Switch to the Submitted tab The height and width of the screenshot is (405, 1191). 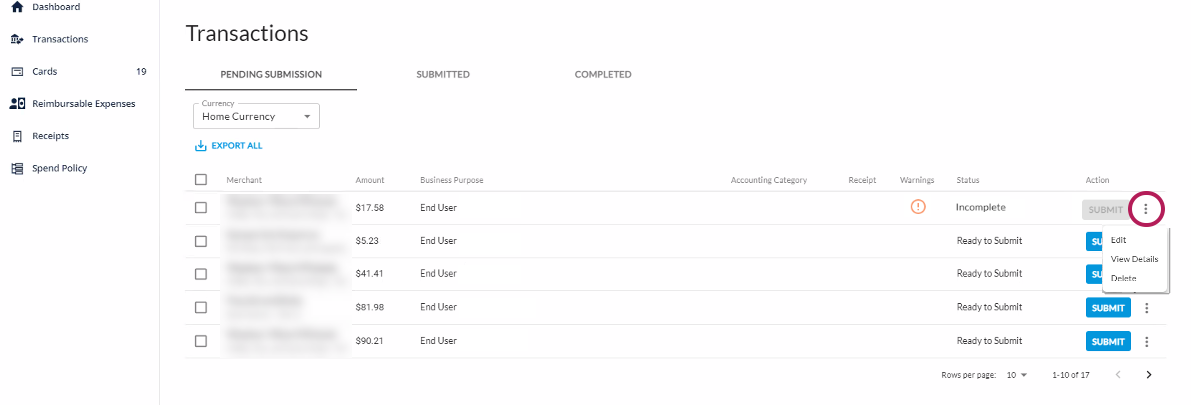click(443, 75)
